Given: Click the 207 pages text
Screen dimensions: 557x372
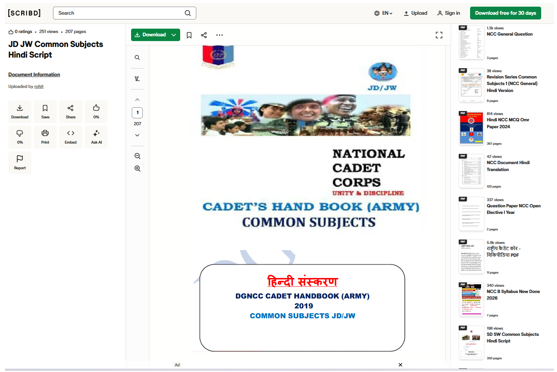Looking at the screenshot, I should [x=75, y=32].
